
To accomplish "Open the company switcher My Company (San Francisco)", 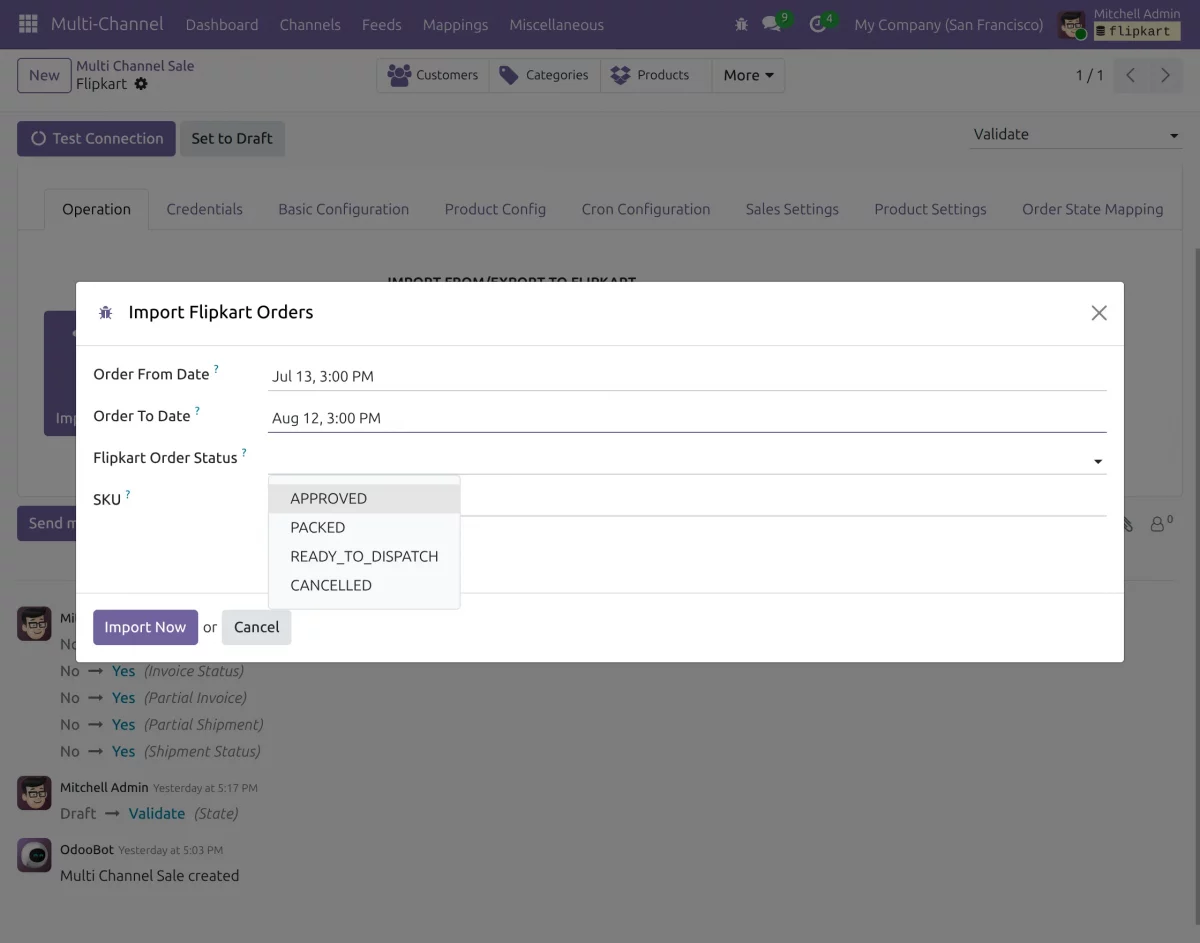I will [948, 24].
